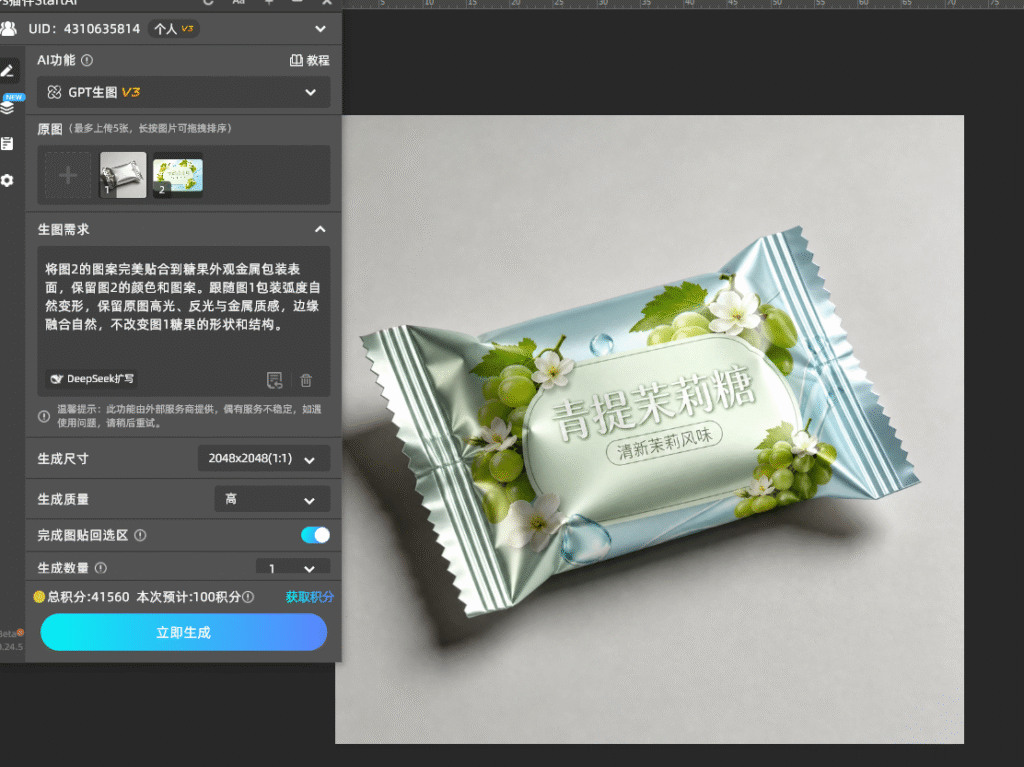Toggle the 完成图贴回选区 switch
The image size is (1024, 767).
pos(315,535)
